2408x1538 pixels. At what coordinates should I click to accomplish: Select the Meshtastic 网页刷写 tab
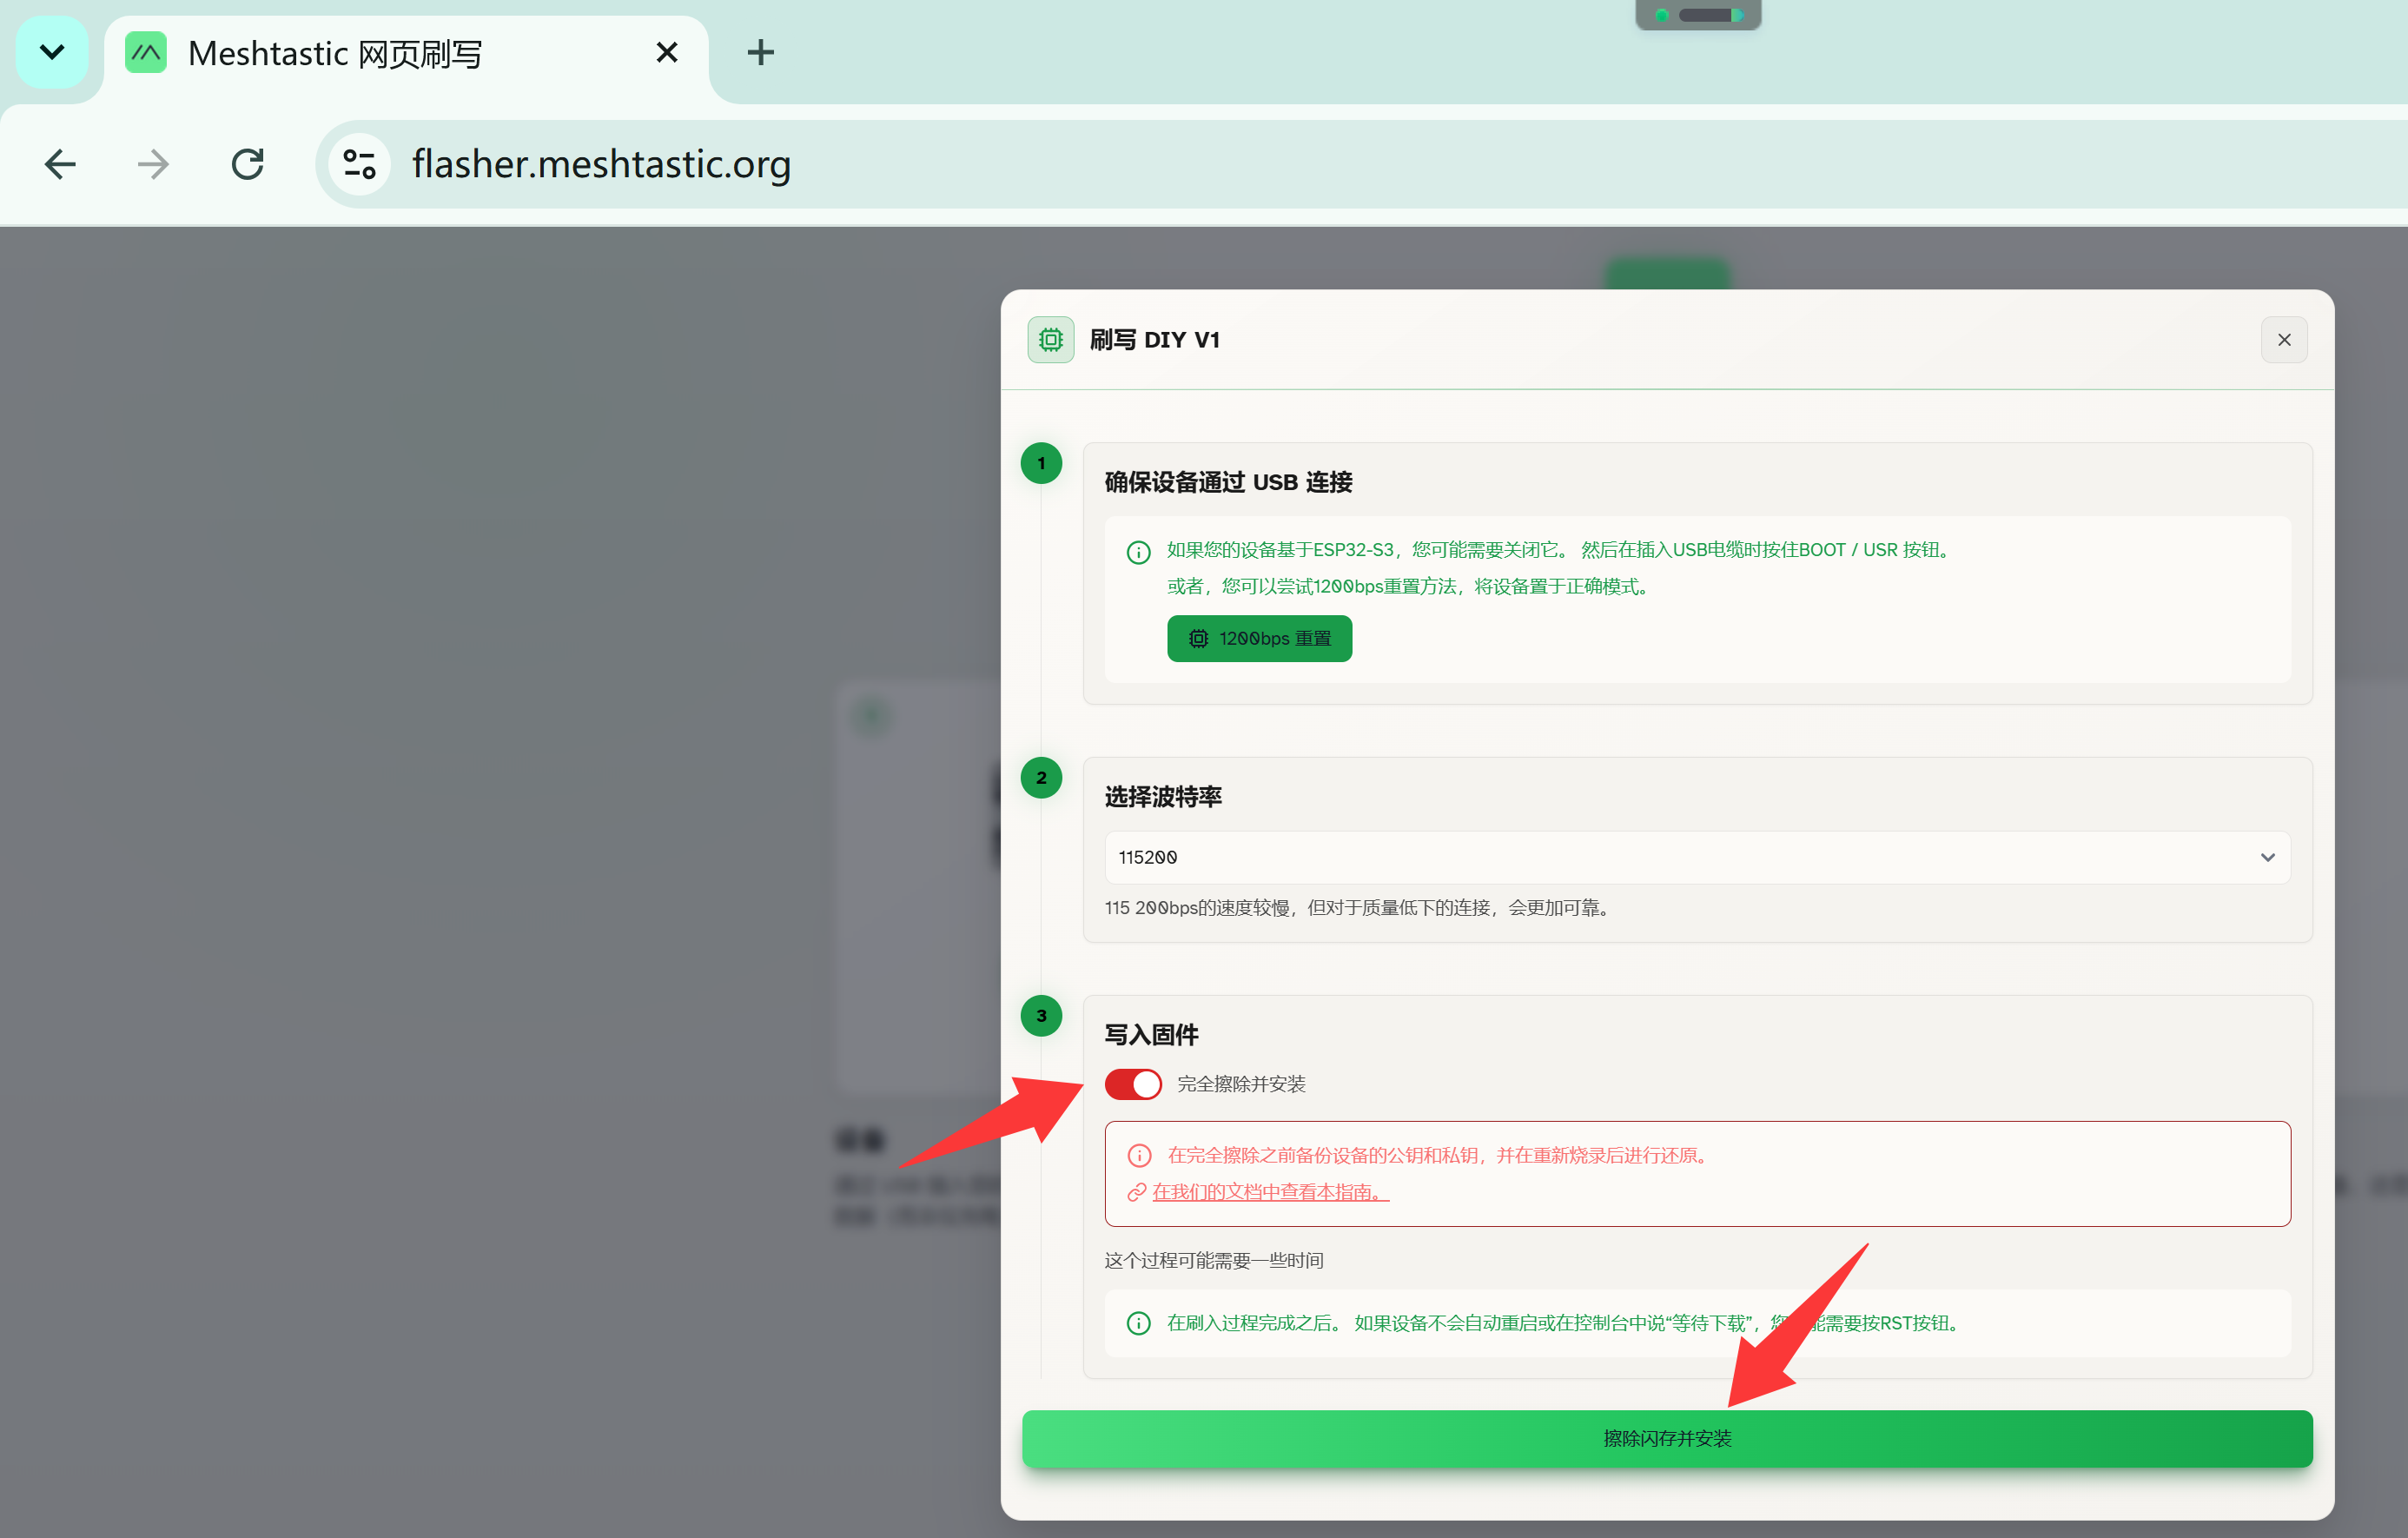405,54
